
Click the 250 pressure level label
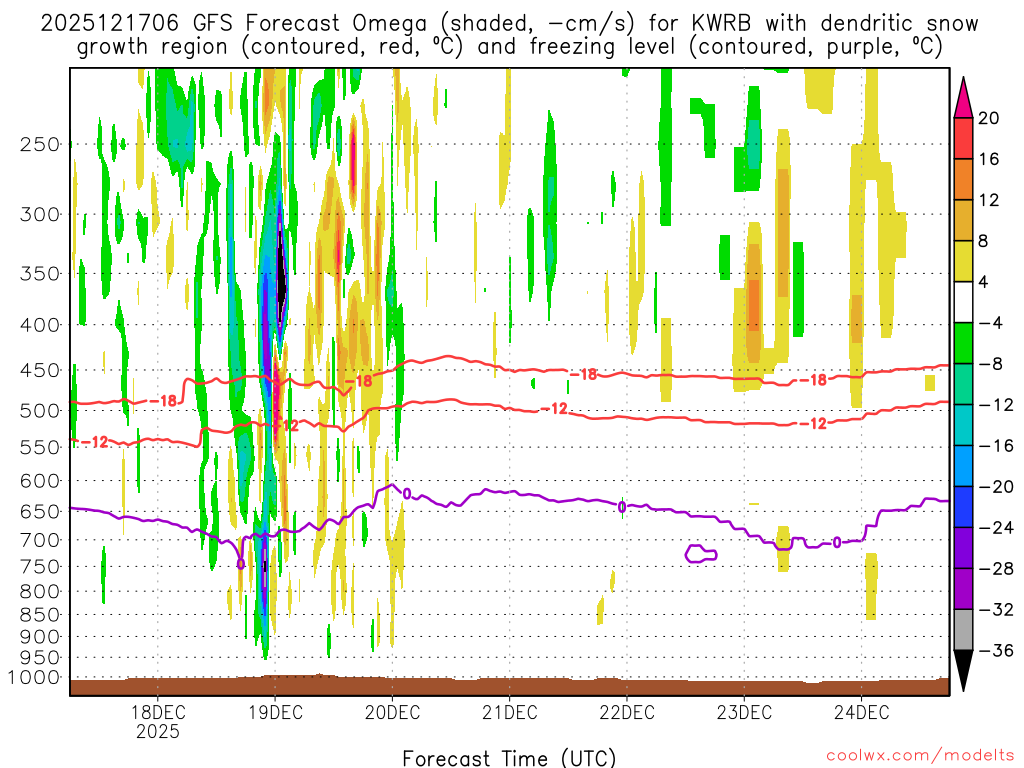pyautogui.click(x=40, y=144)
